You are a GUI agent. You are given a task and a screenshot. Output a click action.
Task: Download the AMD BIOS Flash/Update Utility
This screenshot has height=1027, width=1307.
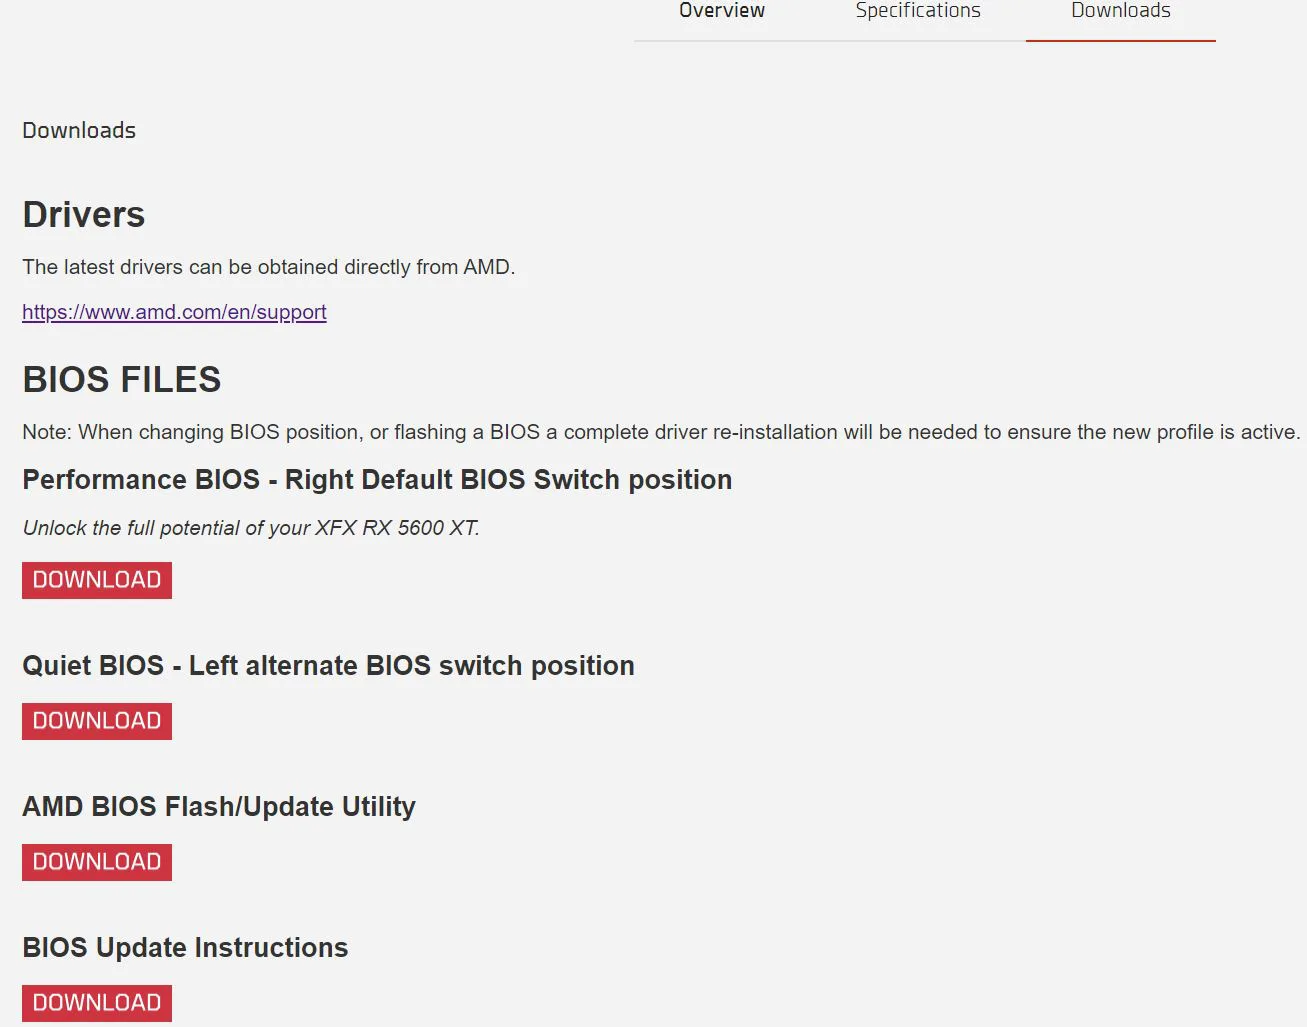[x=97, y=862]
